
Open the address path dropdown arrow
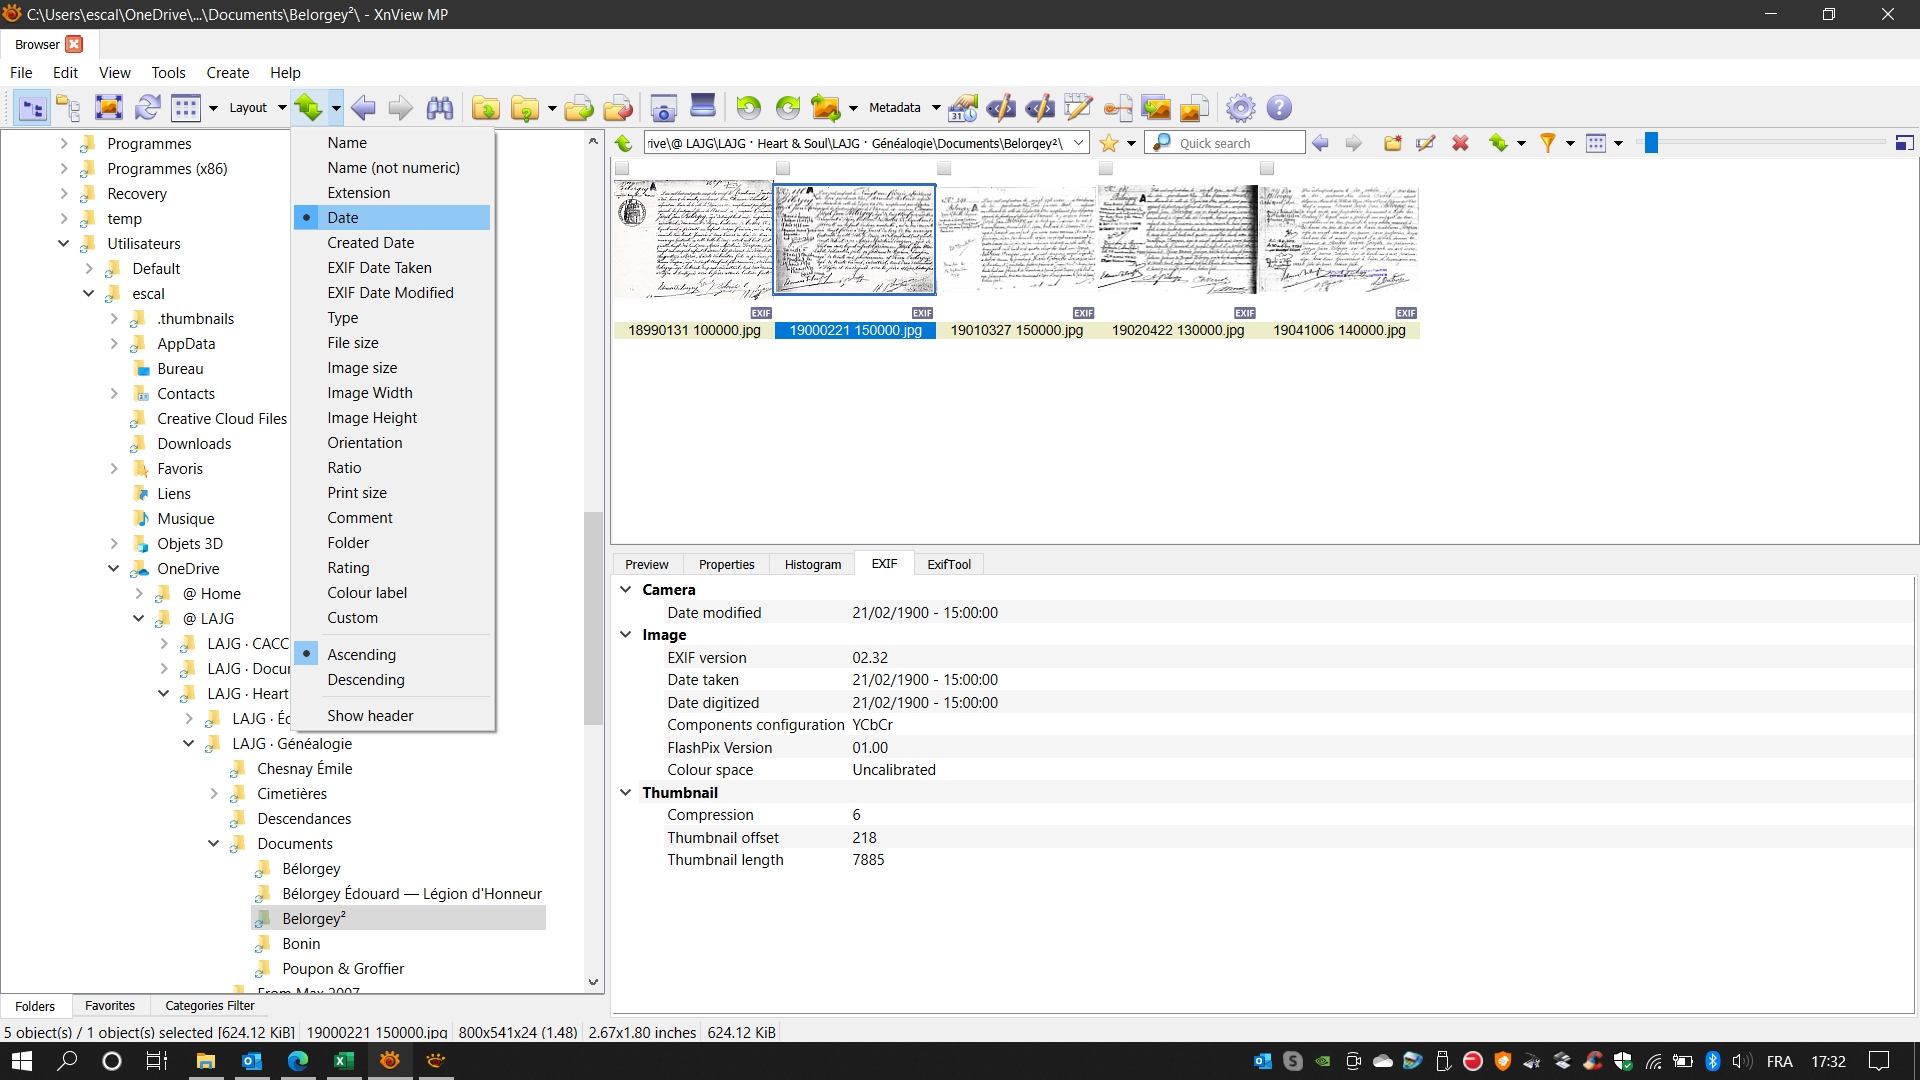click(1079, 143)
